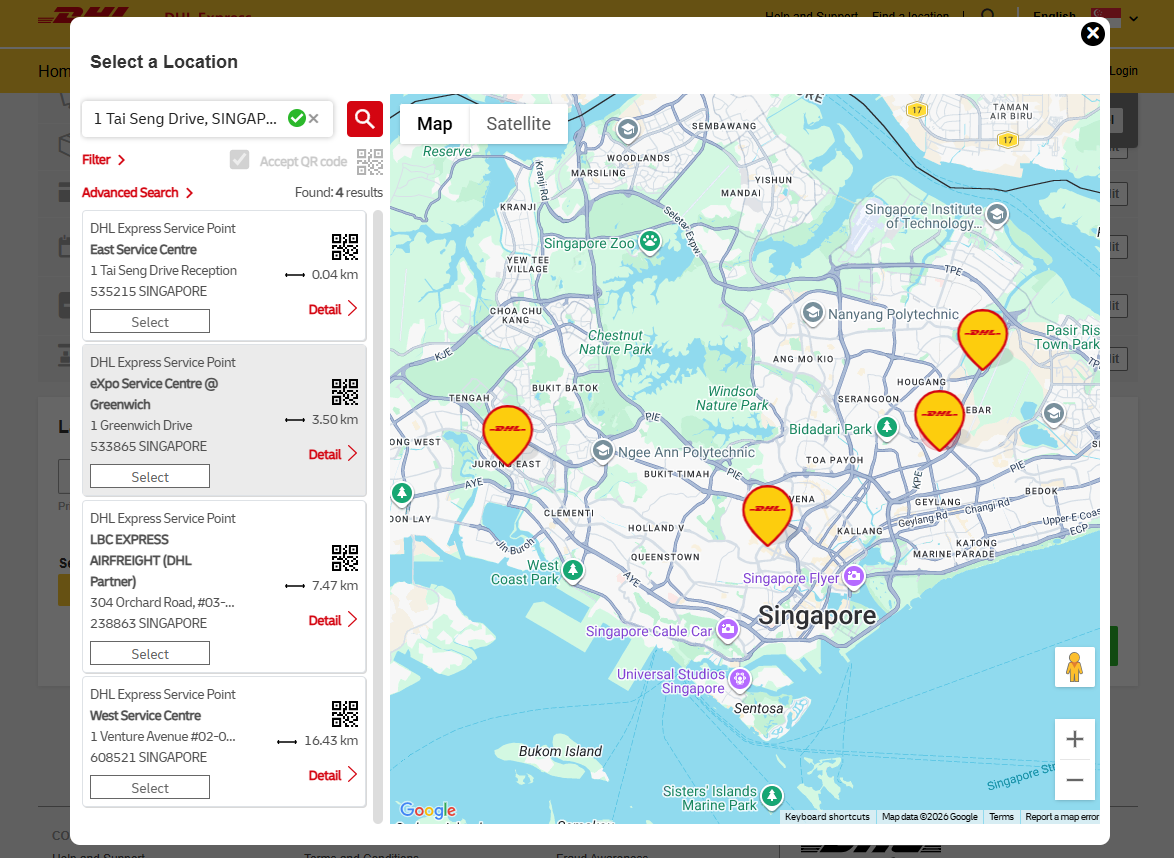
Task: Click the DHL map pin near Holland V
Action: click(767, 515)
